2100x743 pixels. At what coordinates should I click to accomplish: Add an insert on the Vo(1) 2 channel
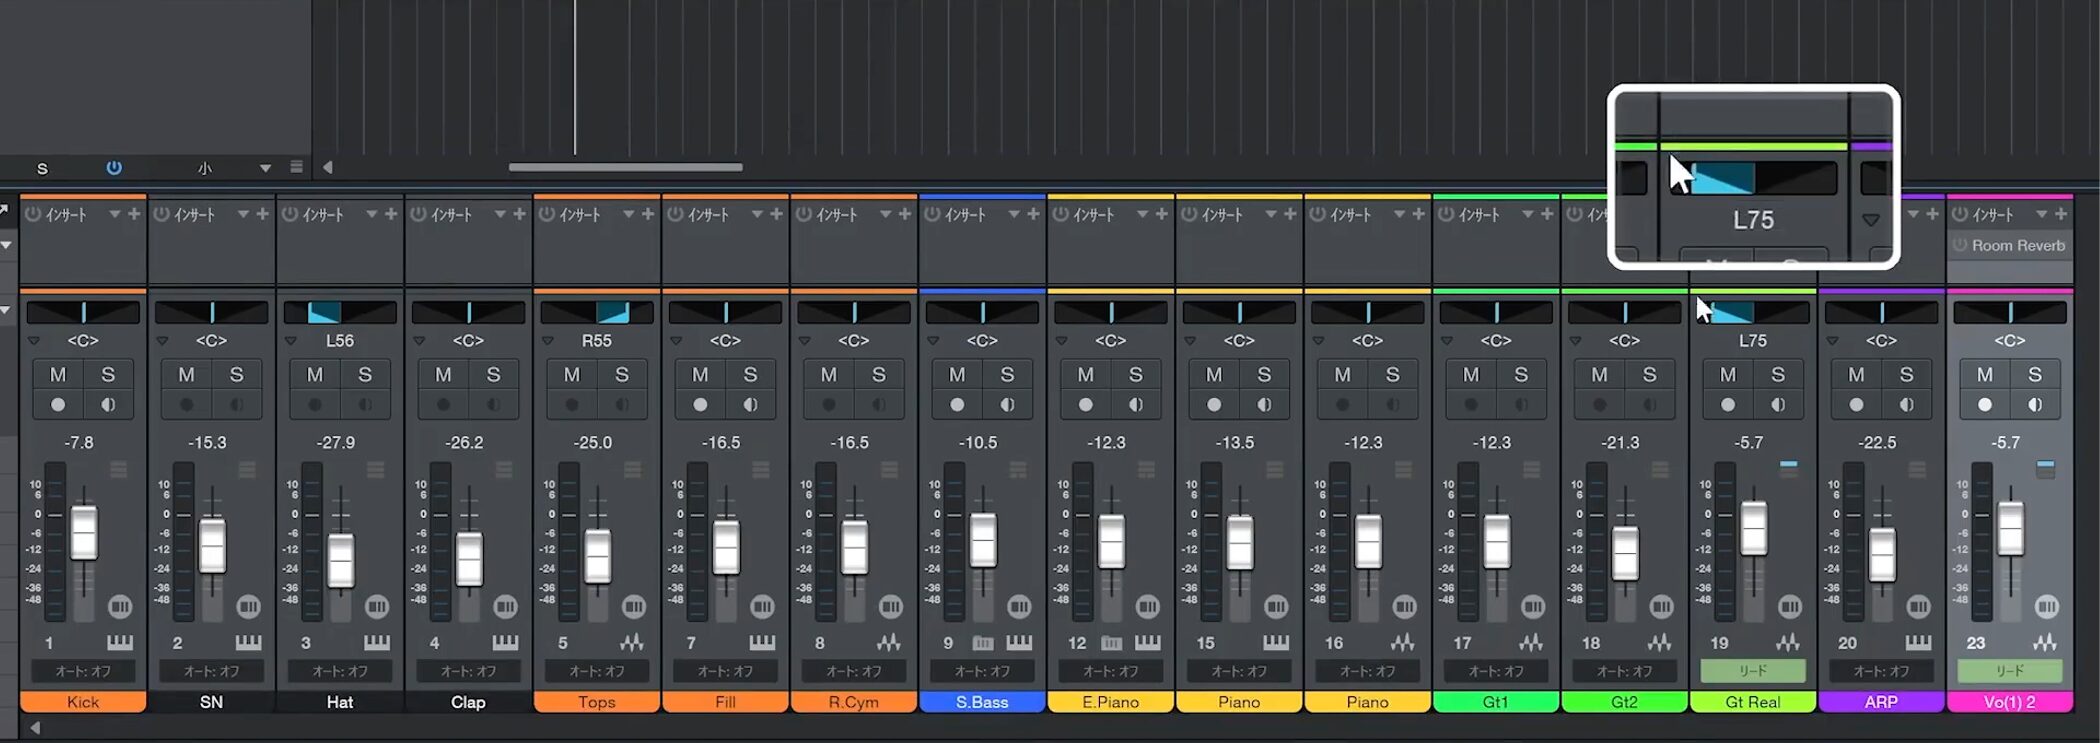[2060, 214]
